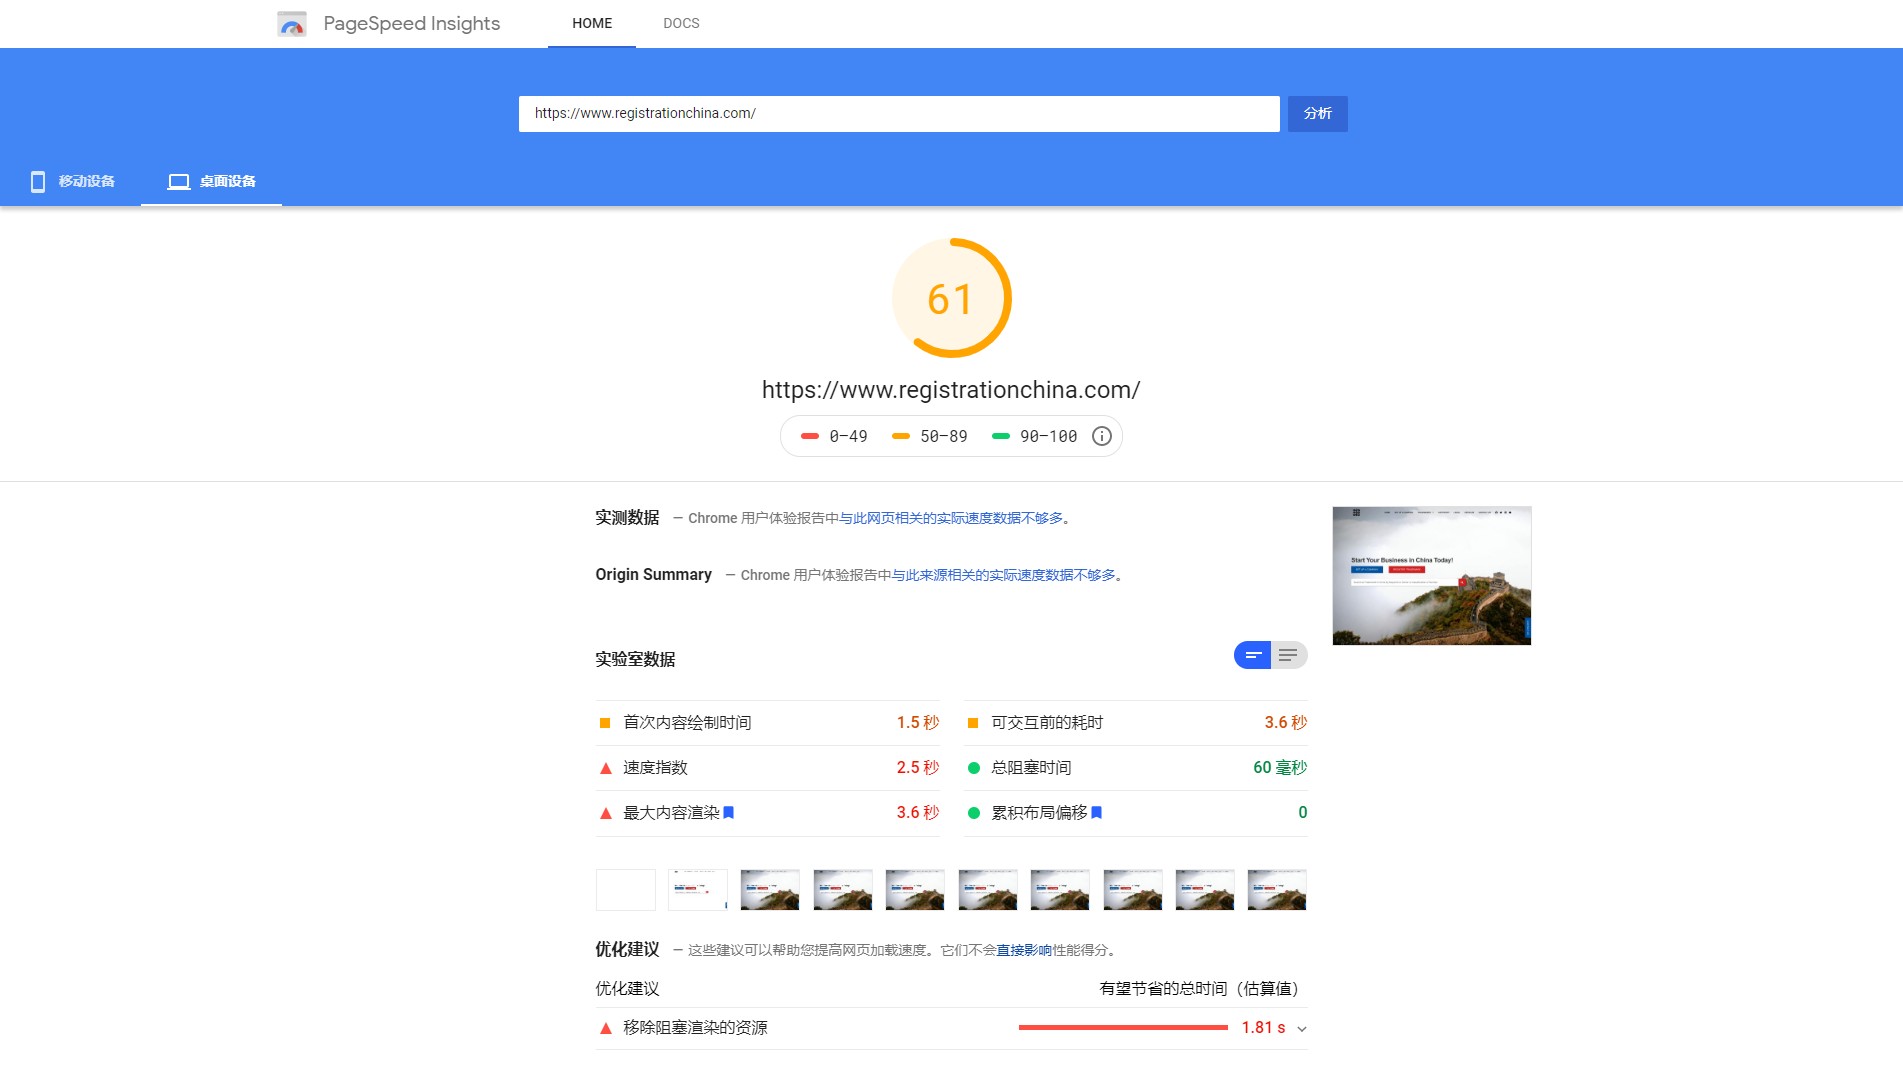
Task: Open the DOCS tab
Action: coord(681,23)
